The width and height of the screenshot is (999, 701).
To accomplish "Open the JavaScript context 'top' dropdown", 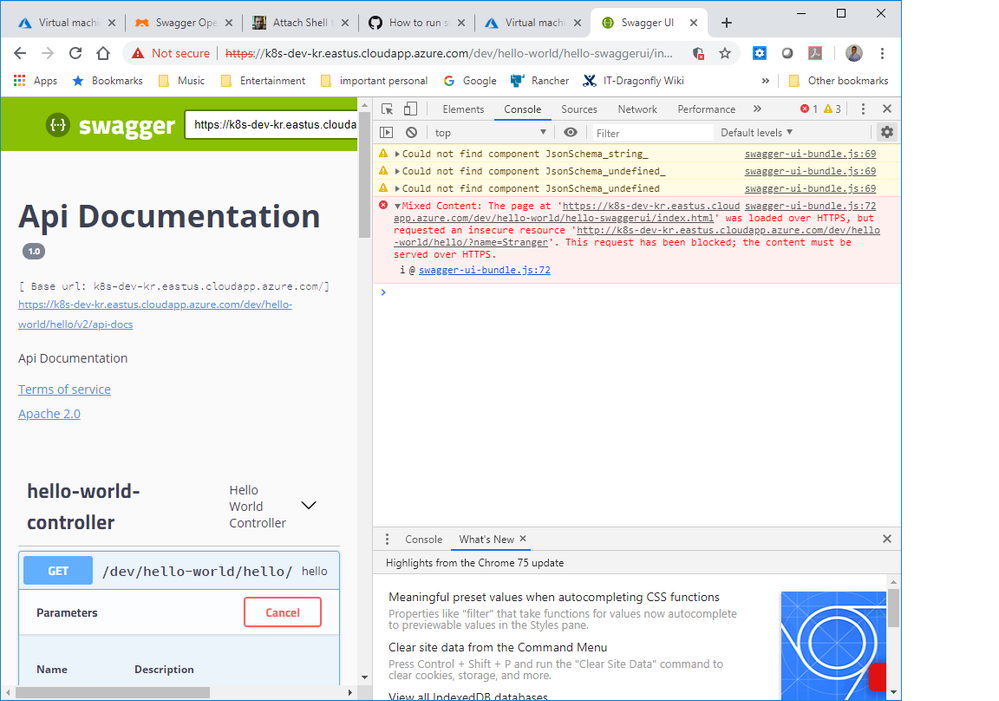I will (x=490, y=132).
